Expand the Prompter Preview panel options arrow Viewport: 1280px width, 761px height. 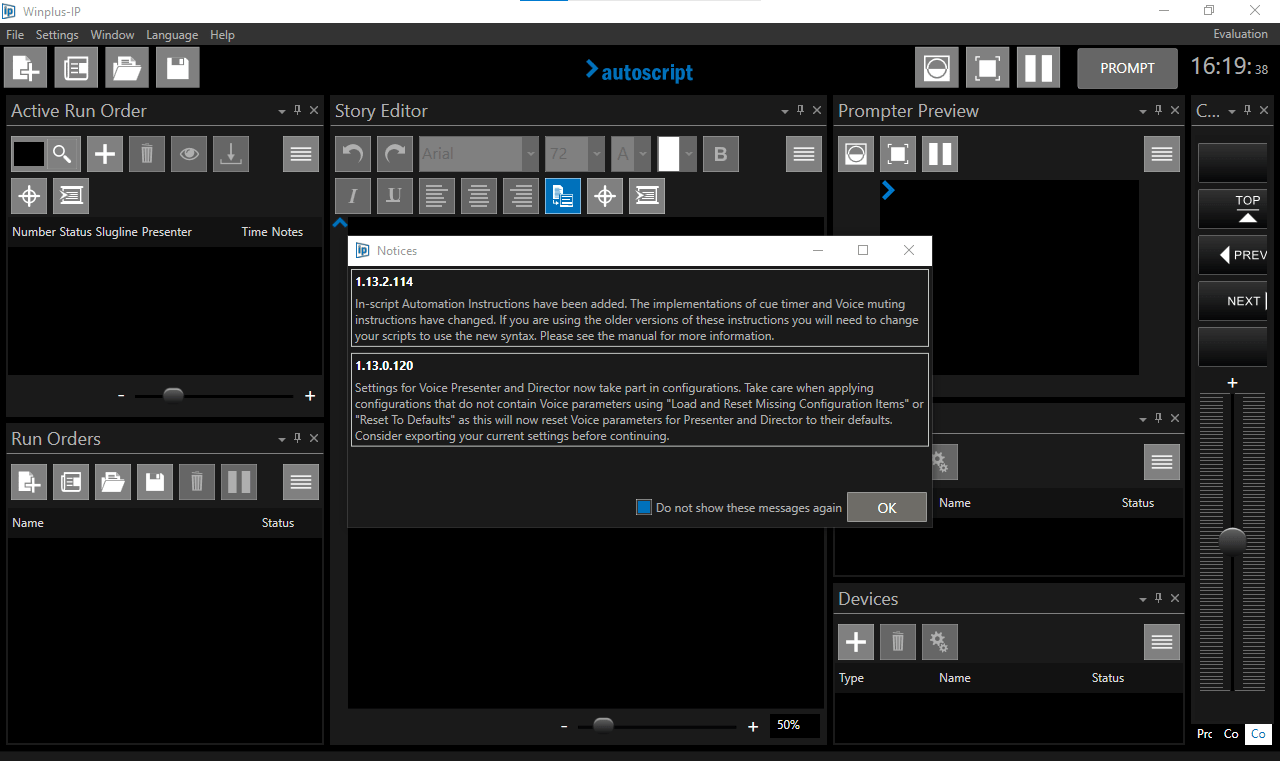[1143, 111]
